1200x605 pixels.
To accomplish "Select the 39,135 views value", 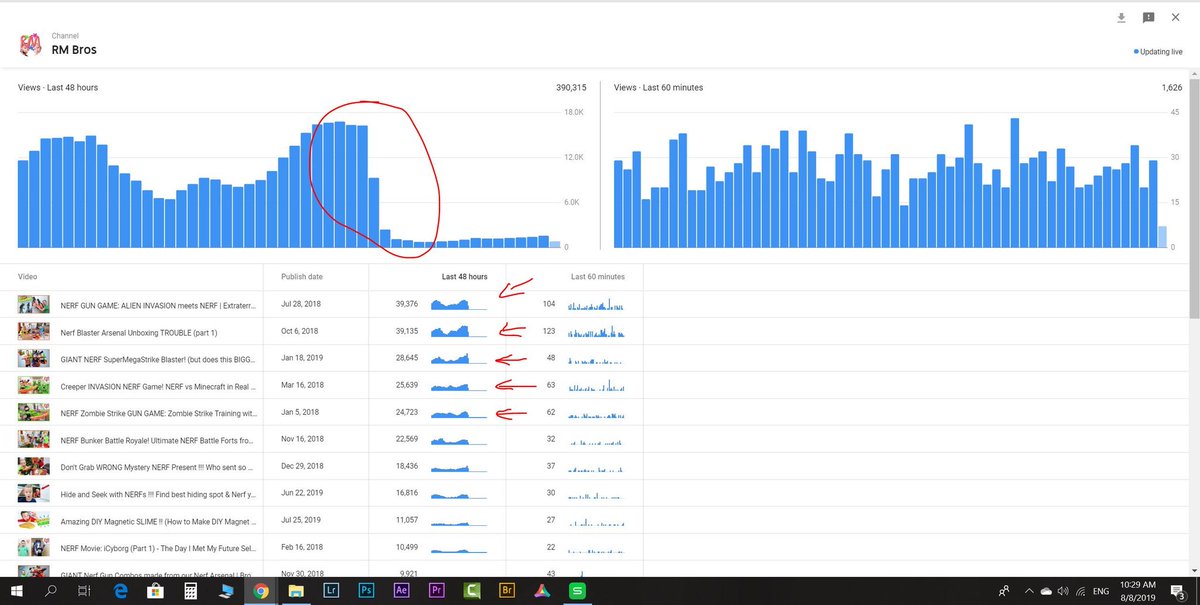I will click(x=406, y=331).
